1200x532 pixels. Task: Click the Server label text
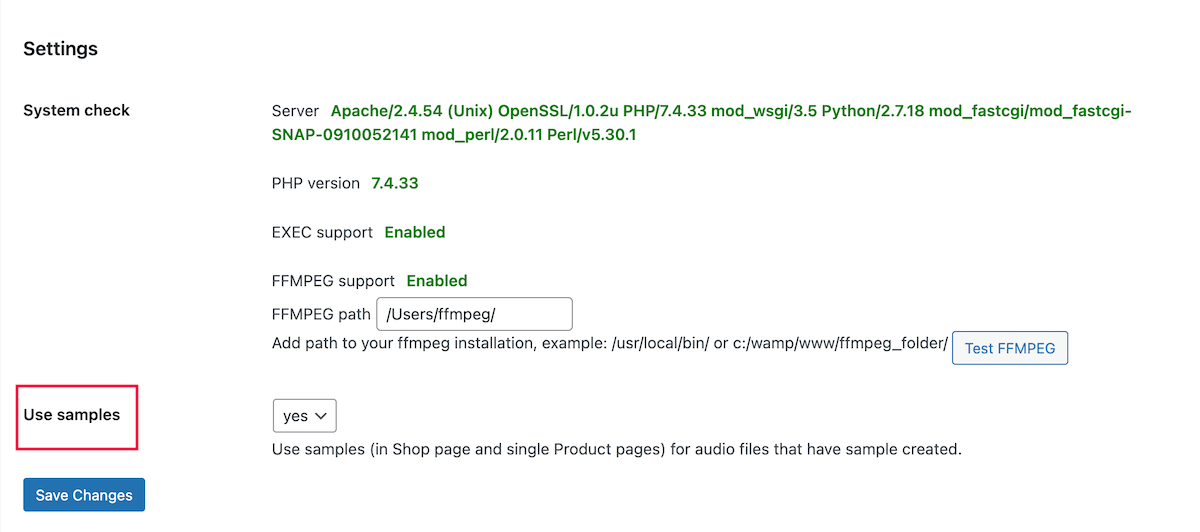coord(295,111)
